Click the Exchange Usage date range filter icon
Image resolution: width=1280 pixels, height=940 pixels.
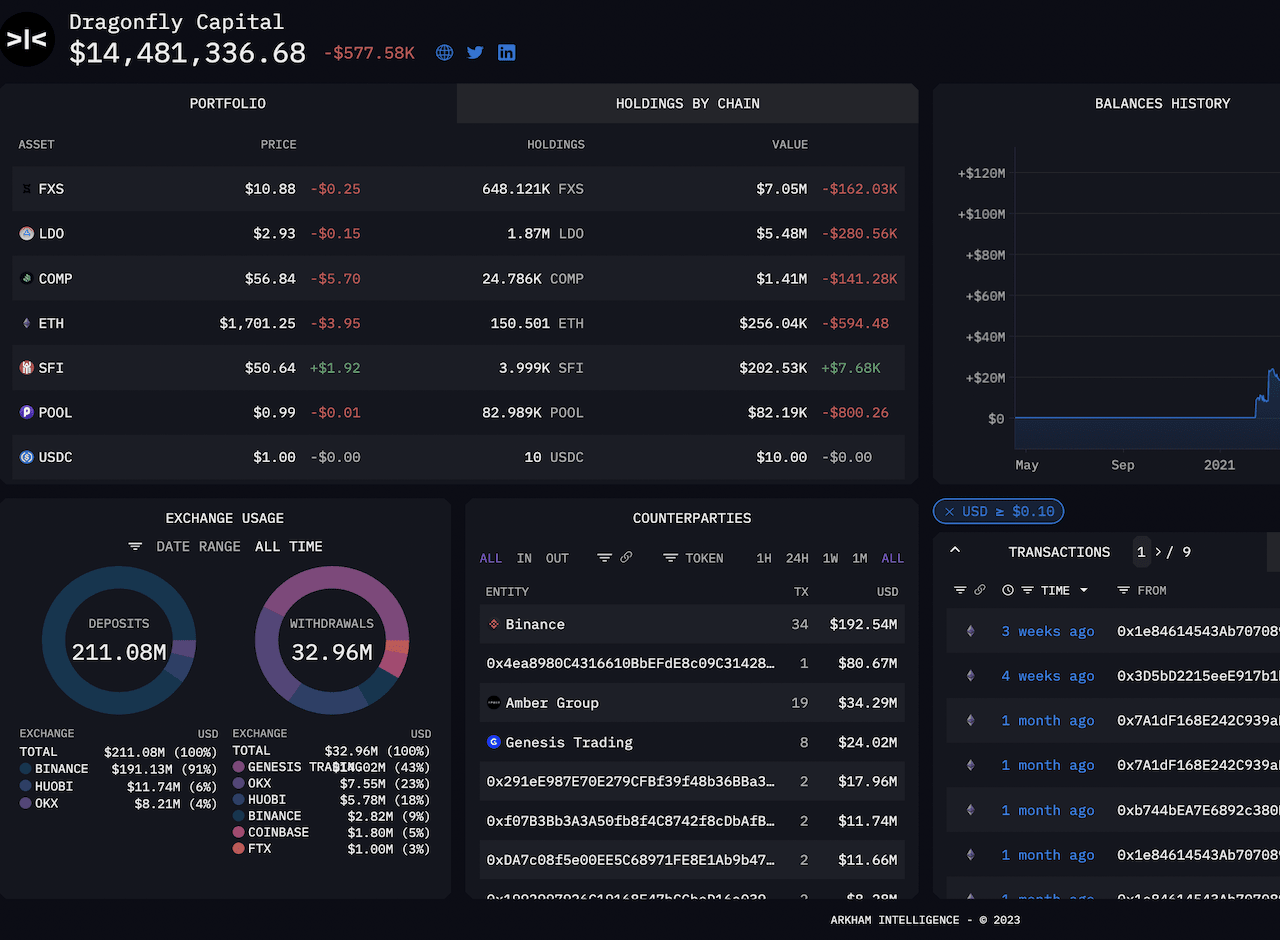(135, 546)
